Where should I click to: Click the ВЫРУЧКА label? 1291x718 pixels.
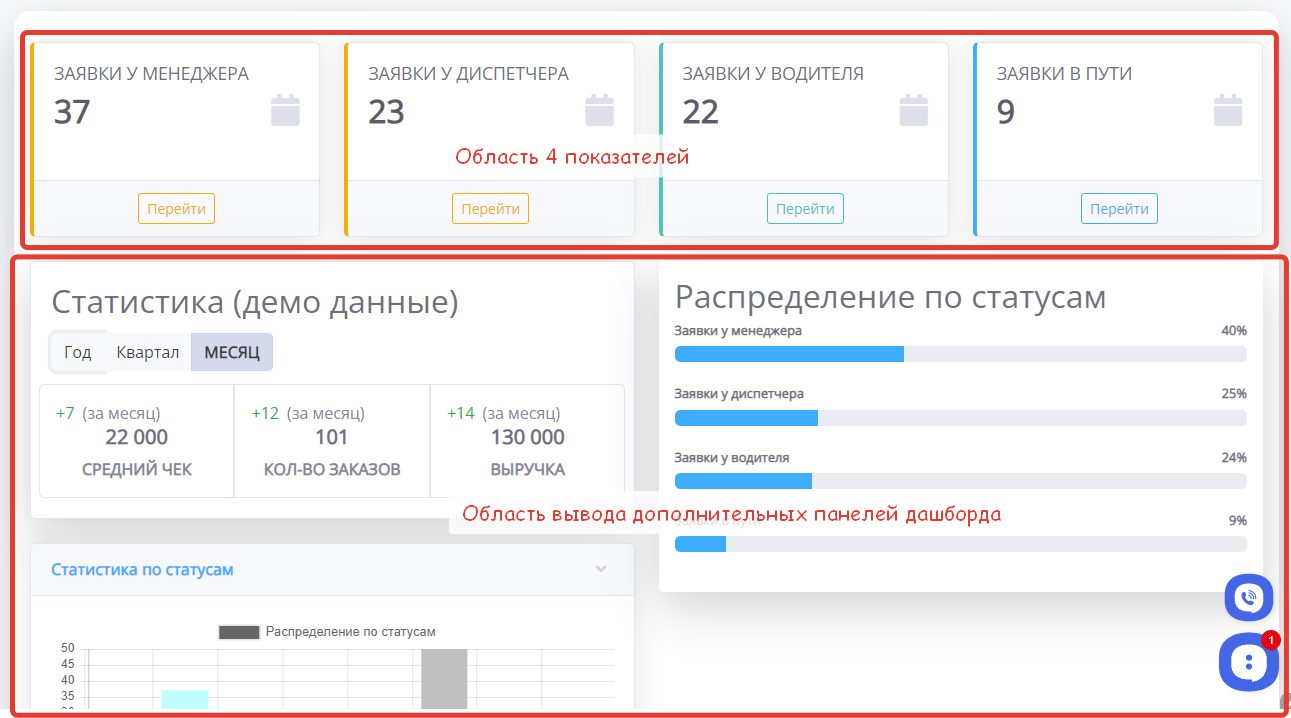pos(528,469)
